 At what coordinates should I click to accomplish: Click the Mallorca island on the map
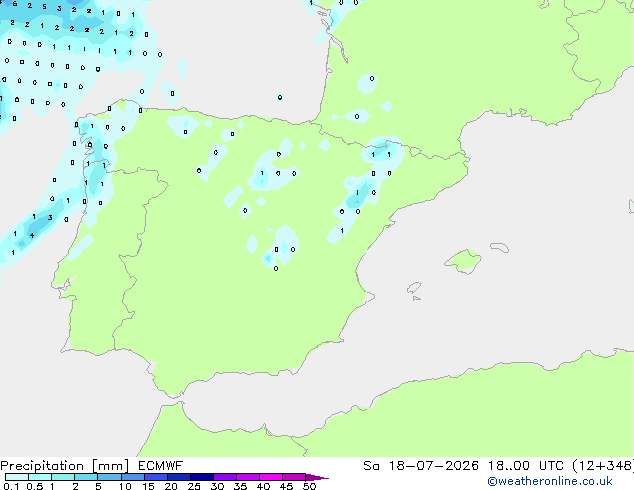[463, 261]
